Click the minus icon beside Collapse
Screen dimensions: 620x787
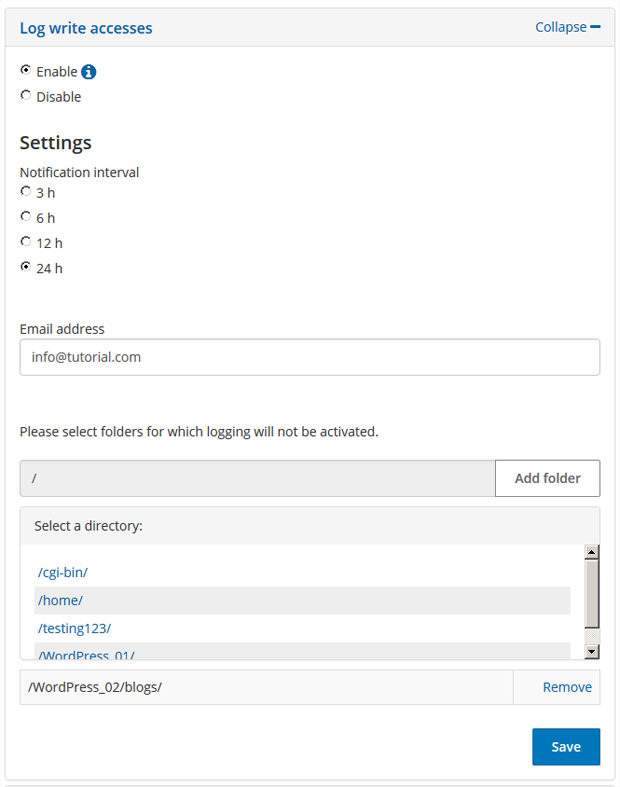[x=596, y=27]
